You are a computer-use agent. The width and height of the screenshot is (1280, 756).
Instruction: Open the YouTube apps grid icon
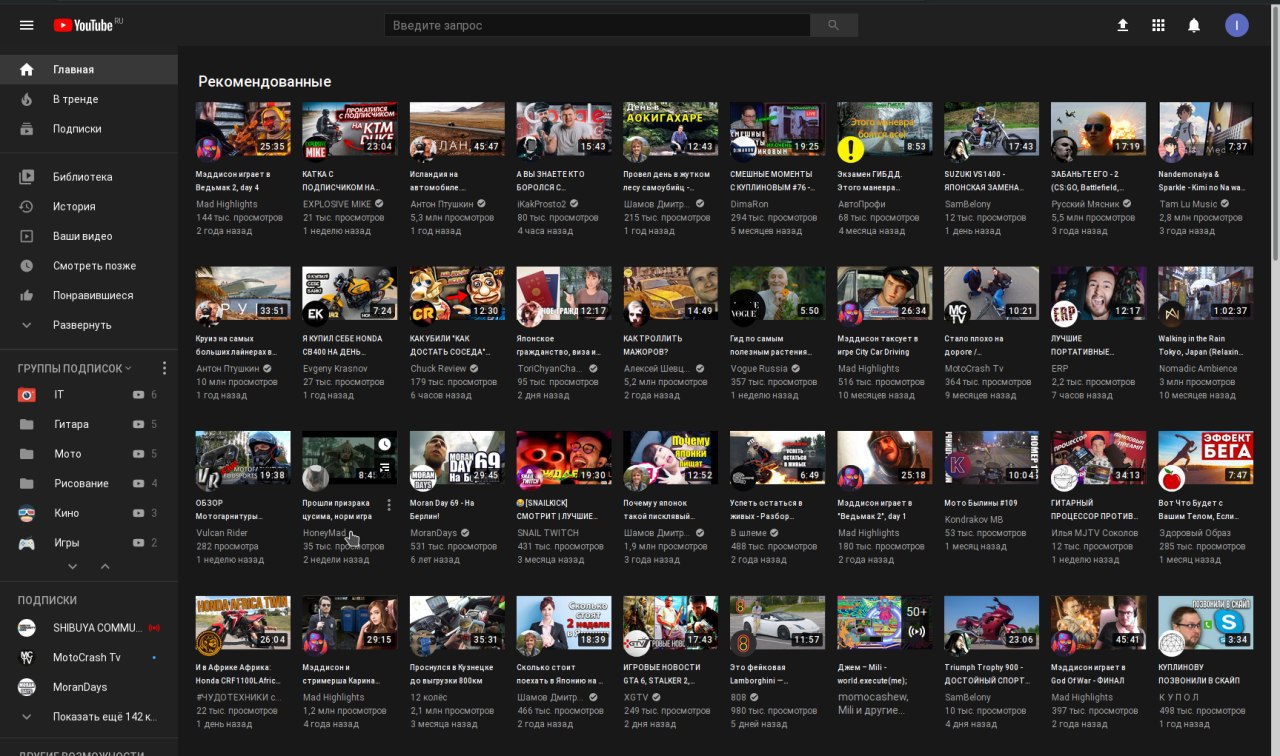coord(1159,25)
